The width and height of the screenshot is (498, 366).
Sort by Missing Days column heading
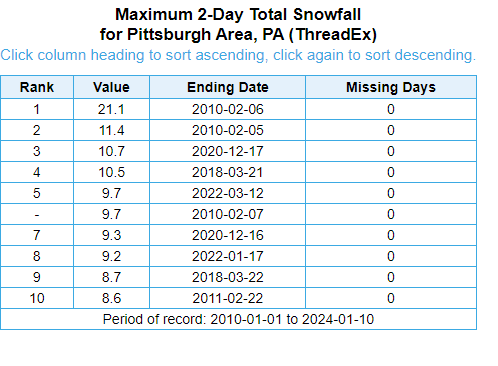(391, 87)
